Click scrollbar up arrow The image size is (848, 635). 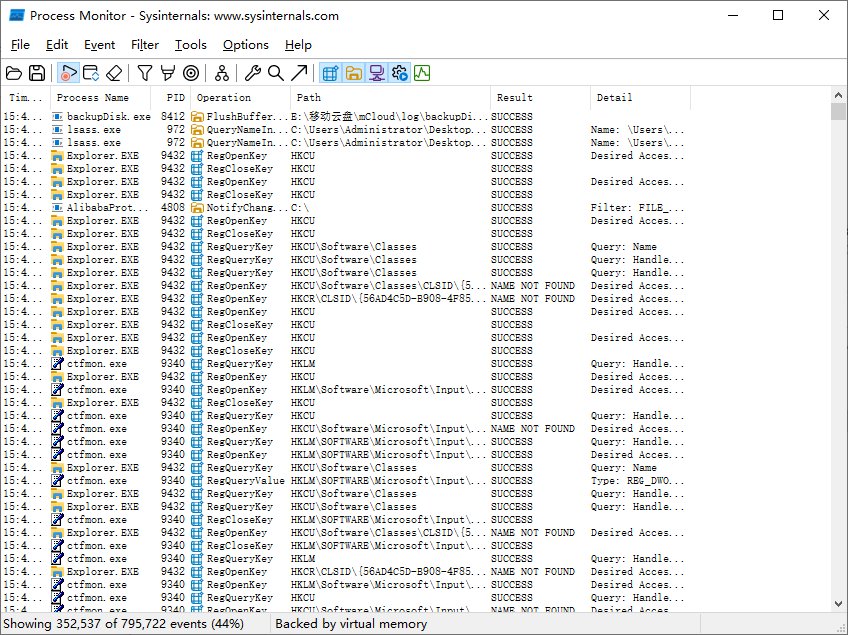(838, 95)
